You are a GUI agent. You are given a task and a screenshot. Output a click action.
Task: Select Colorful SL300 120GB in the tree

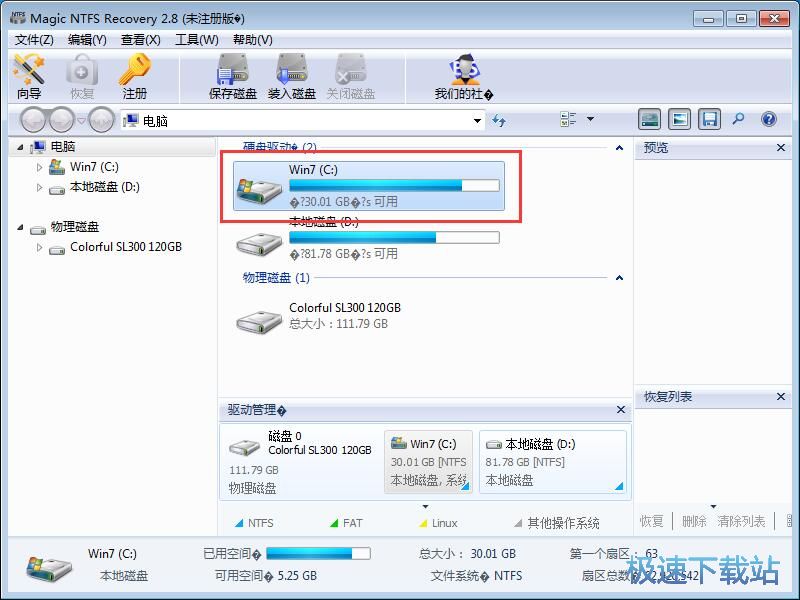point(126,247)
